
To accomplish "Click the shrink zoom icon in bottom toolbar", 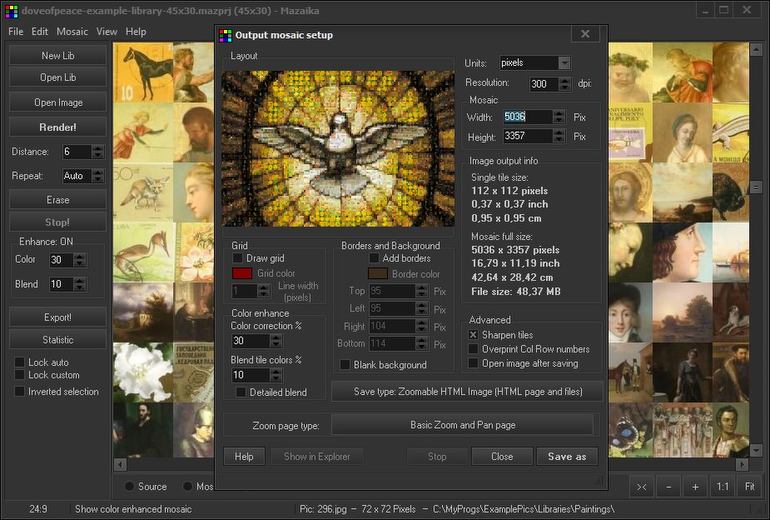I will (641, 487).
